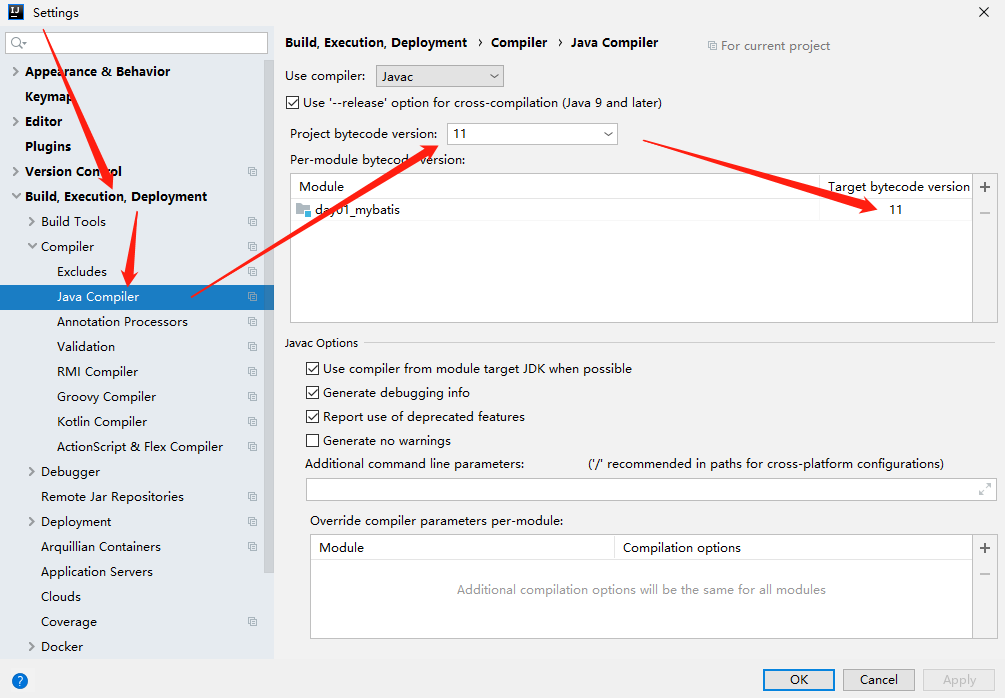
Task: Click the Target bytecode version column header
Action: 899,187
